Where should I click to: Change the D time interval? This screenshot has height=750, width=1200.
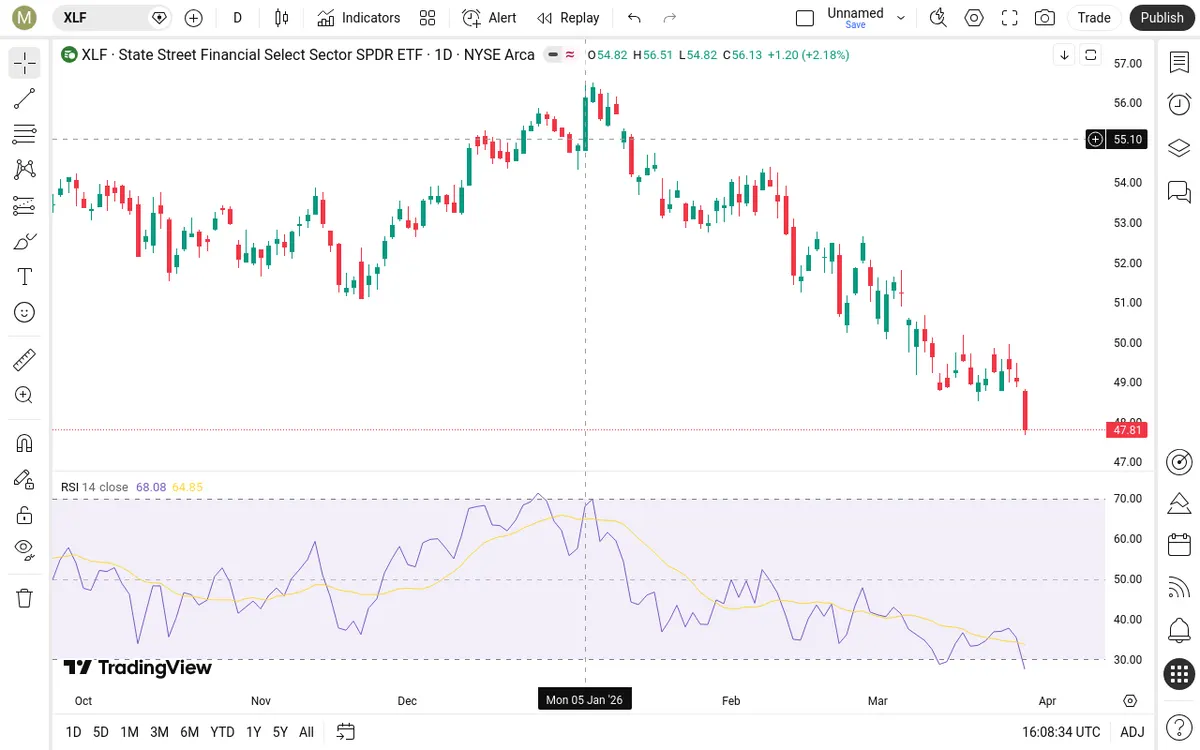click(237, 17)
